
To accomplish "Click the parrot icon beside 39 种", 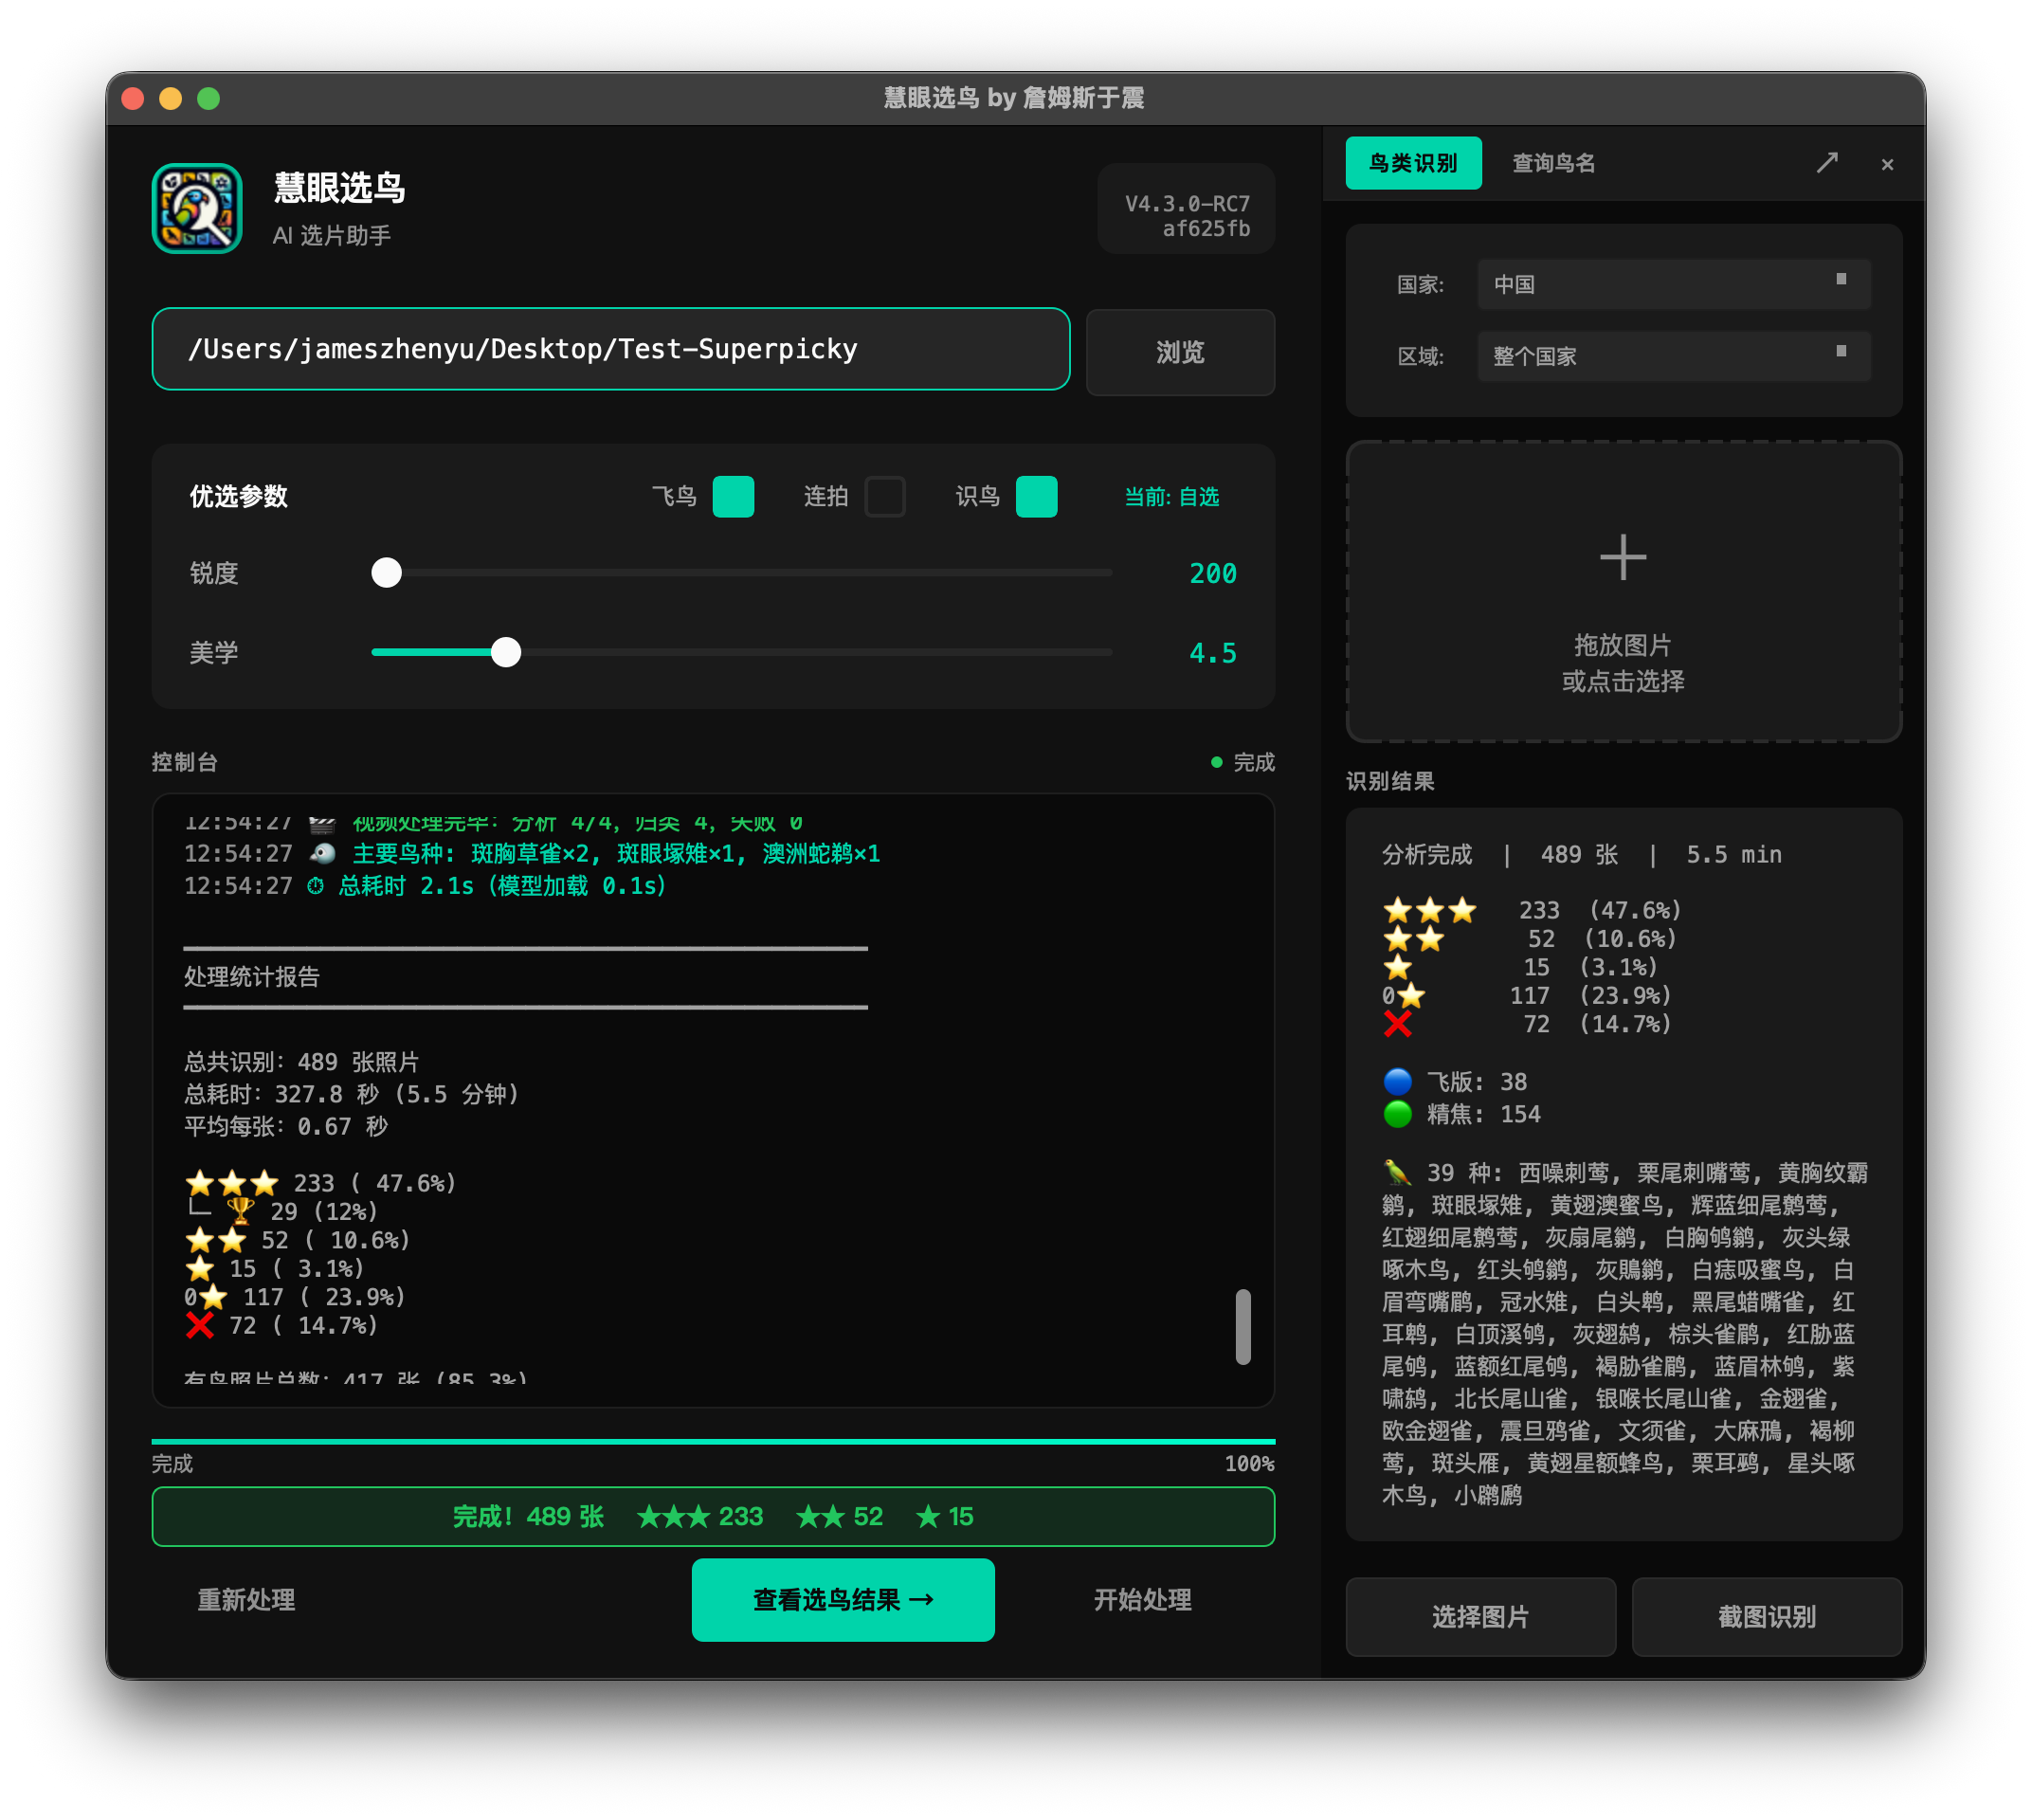I will pyautogui.click(x=1397, y=1172).
